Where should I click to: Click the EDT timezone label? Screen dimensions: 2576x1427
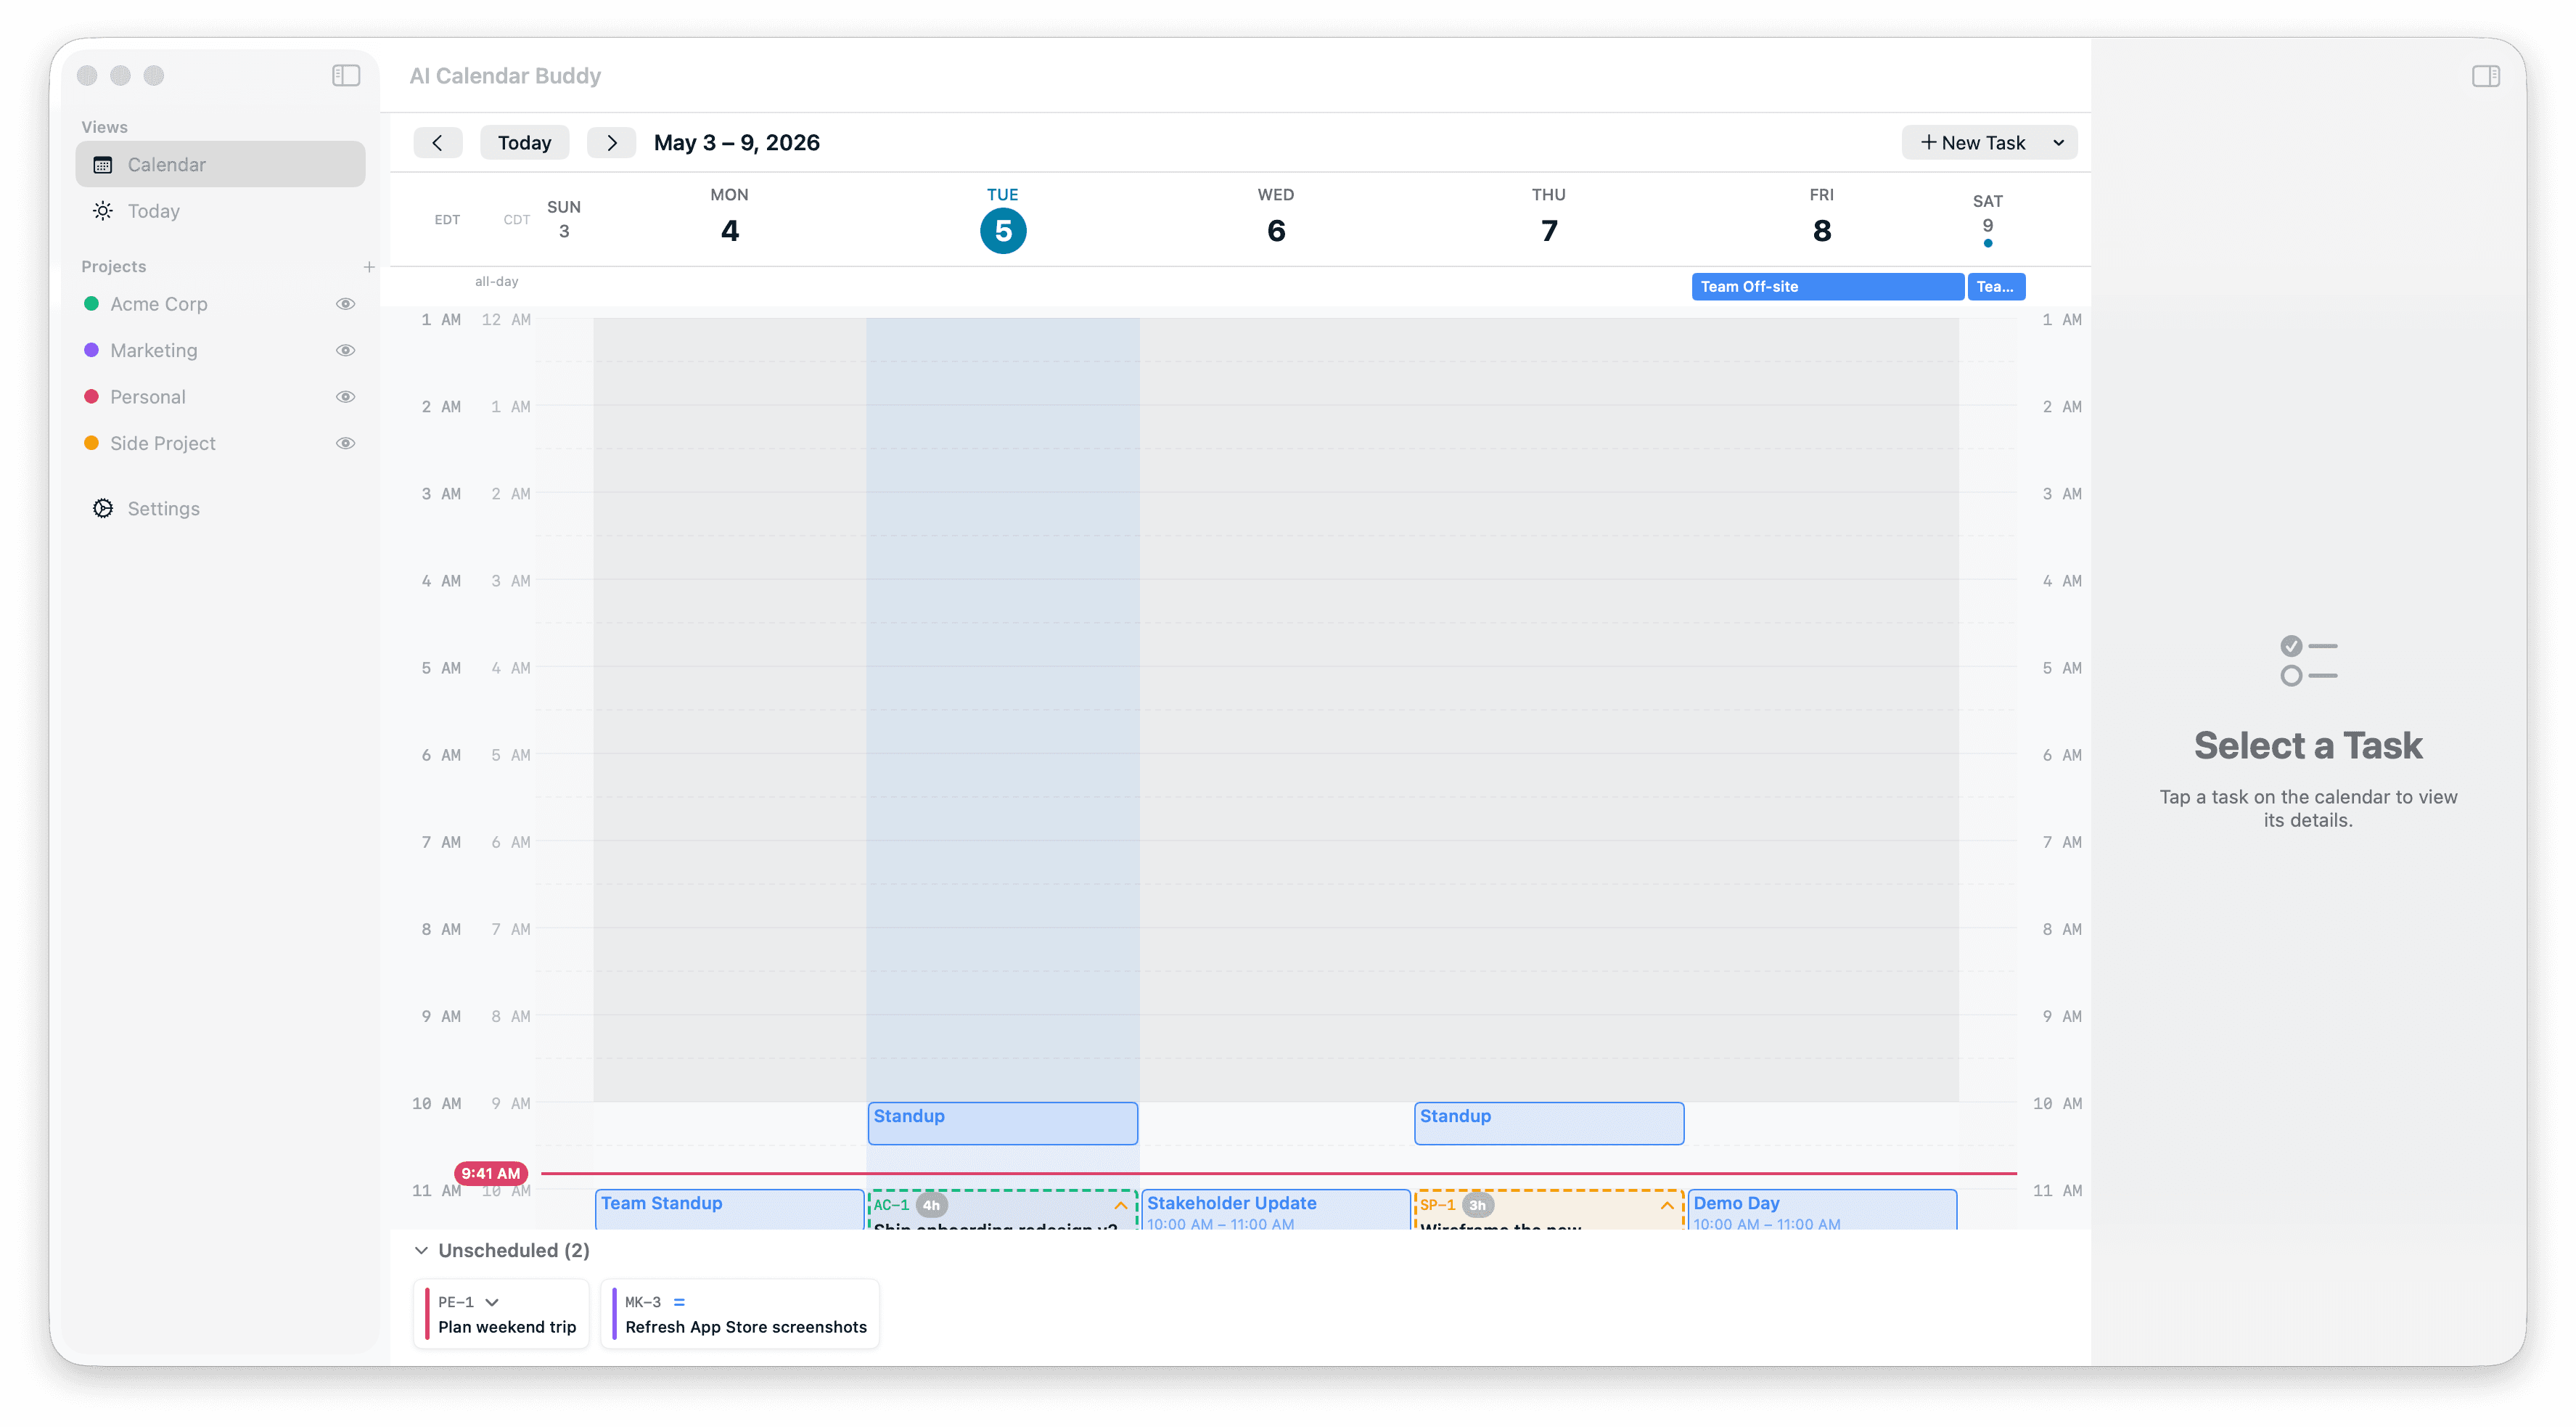tap(447, 220)
